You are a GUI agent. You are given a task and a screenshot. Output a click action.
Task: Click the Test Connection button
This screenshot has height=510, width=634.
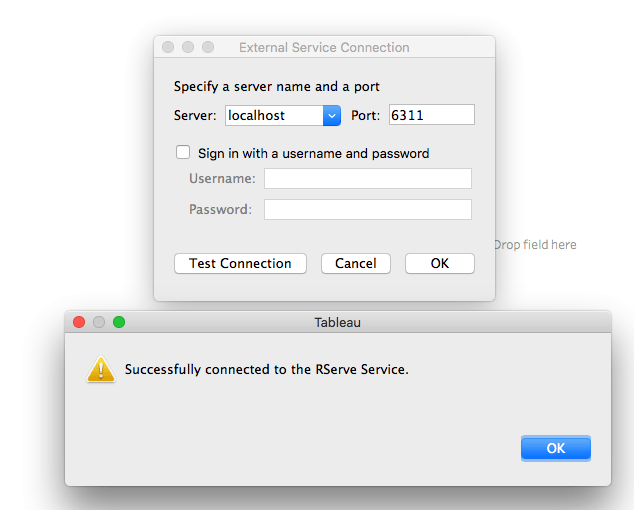tap(240, 264)
